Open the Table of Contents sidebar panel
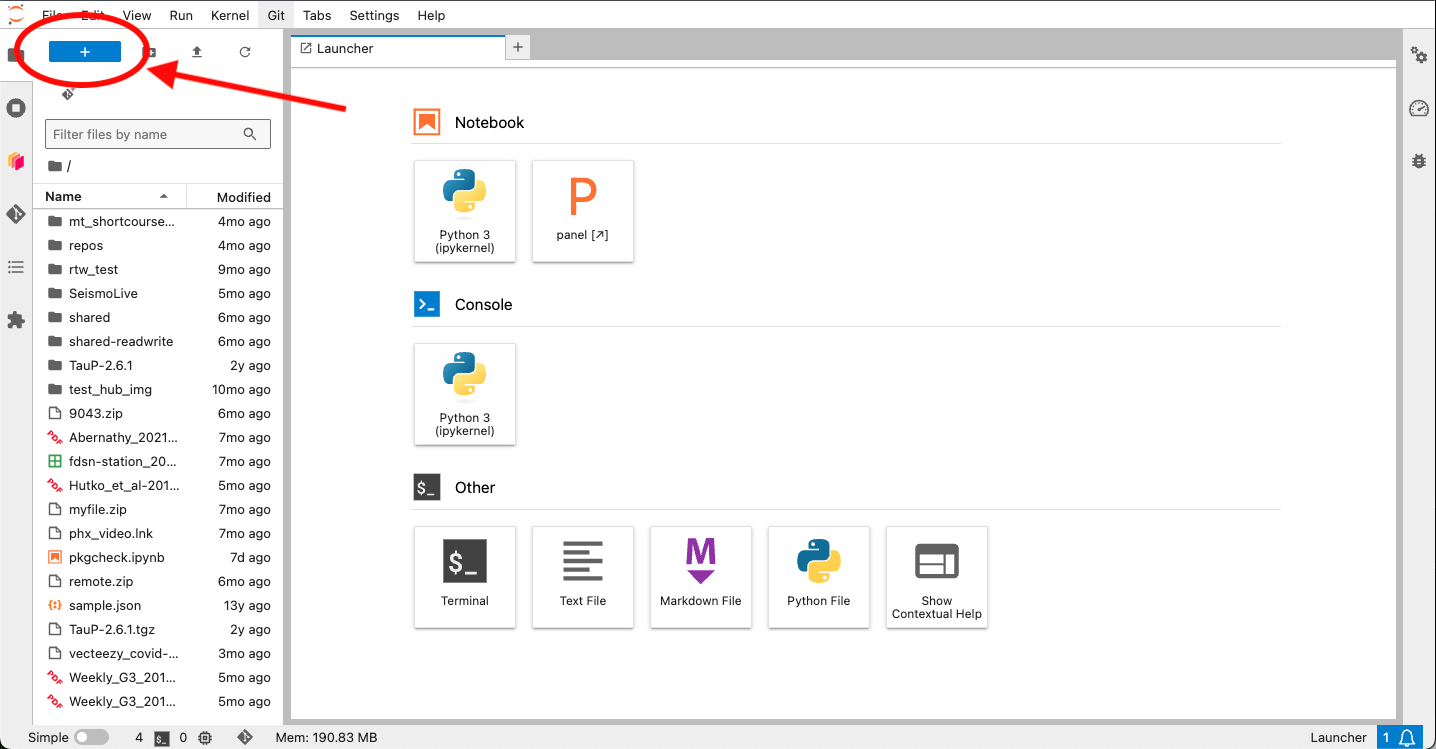The width and height of the screenshot is (1436, 749). pos(16,267)
